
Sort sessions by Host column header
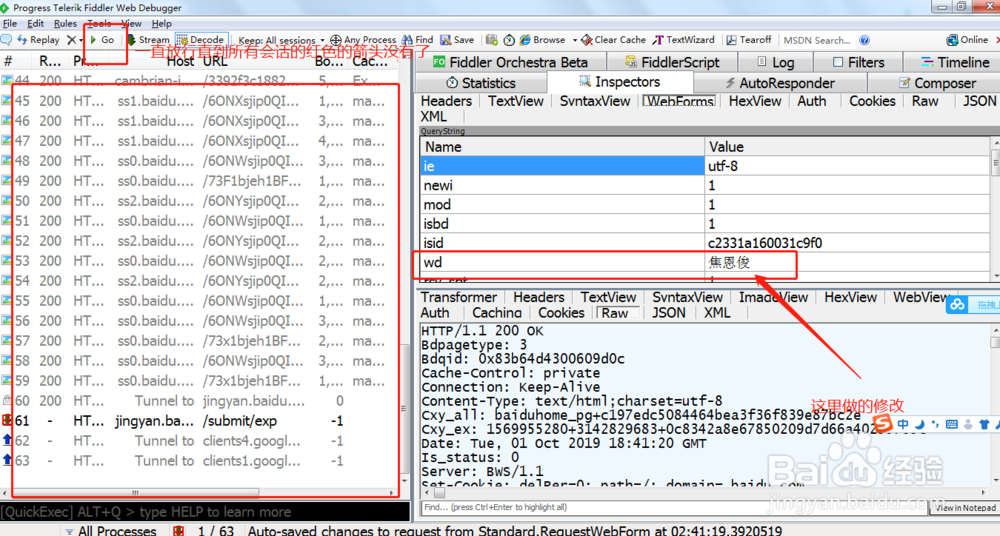pyautogui.click(x=180, y=61)
